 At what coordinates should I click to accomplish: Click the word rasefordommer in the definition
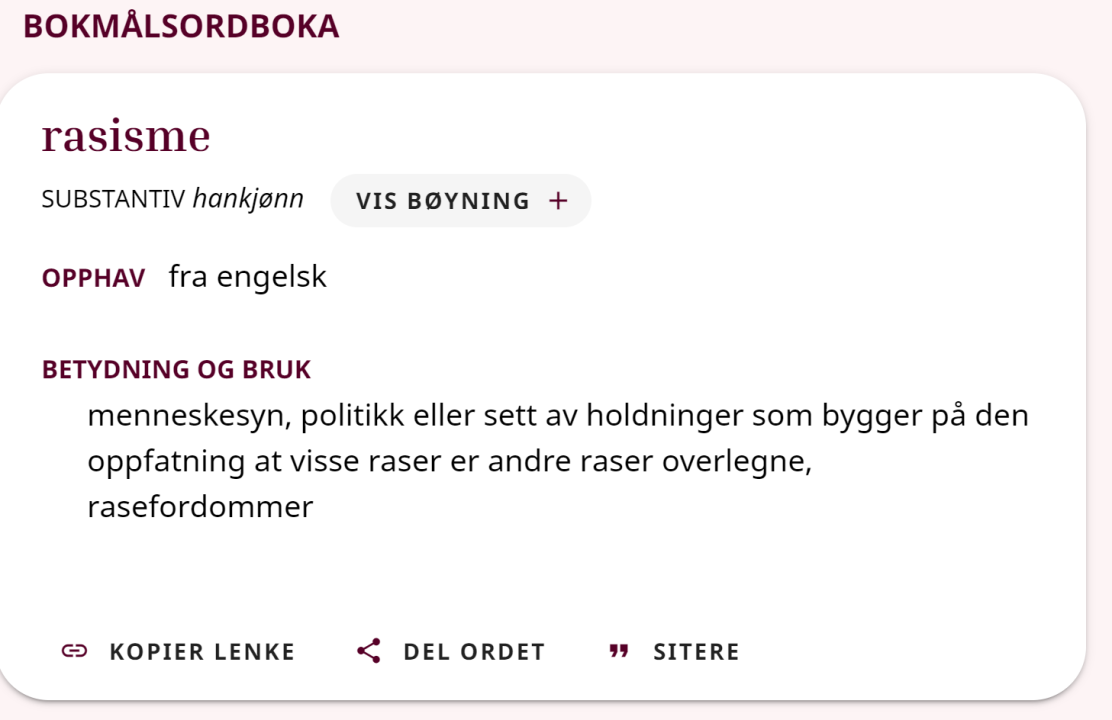pos(200,506)
